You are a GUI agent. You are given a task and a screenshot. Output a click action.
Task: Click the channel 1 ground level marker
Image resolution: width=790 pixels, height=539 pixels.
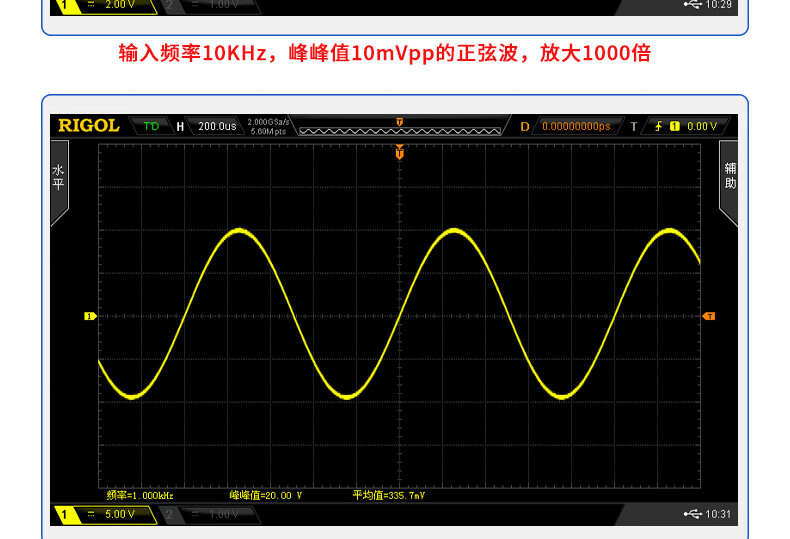(89, 316)
